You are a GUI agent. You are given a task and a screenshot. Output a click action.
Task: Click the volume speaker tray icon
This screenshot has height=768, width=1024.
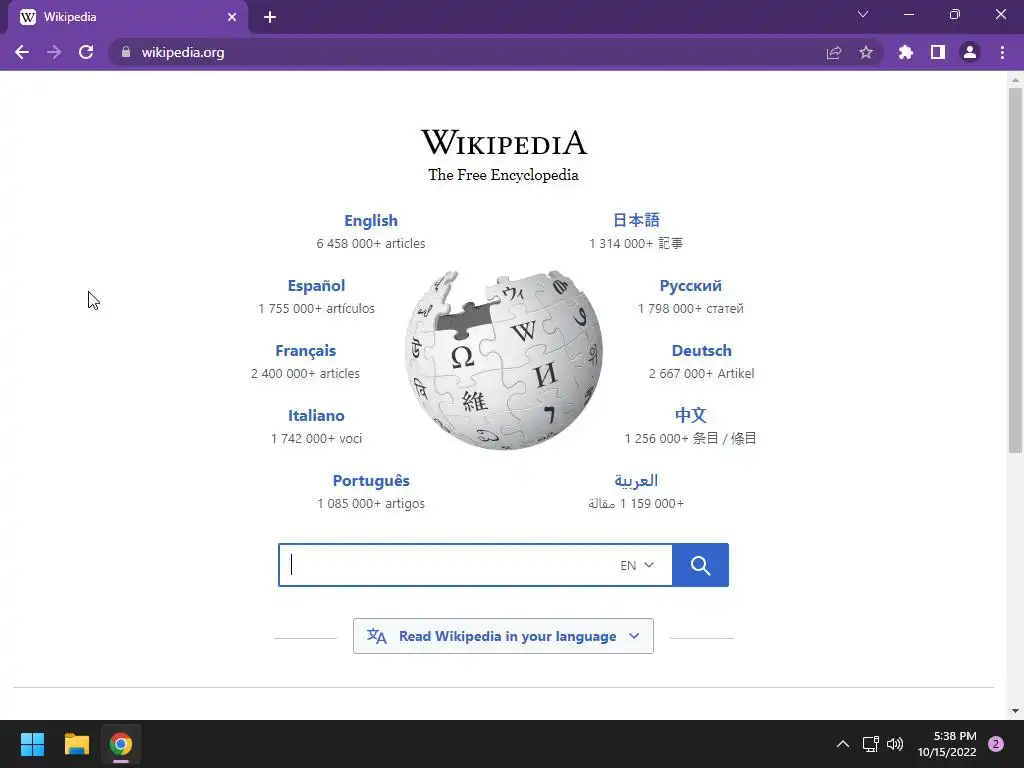click(x=895, y=744)
